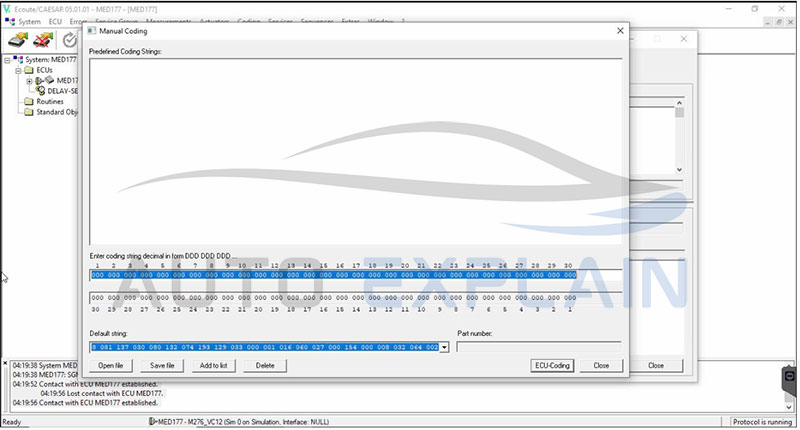Click log line '04:19:52 Contact with ECU MED177 established'
The width and height of the screenshot is (800, 430).
85,384
